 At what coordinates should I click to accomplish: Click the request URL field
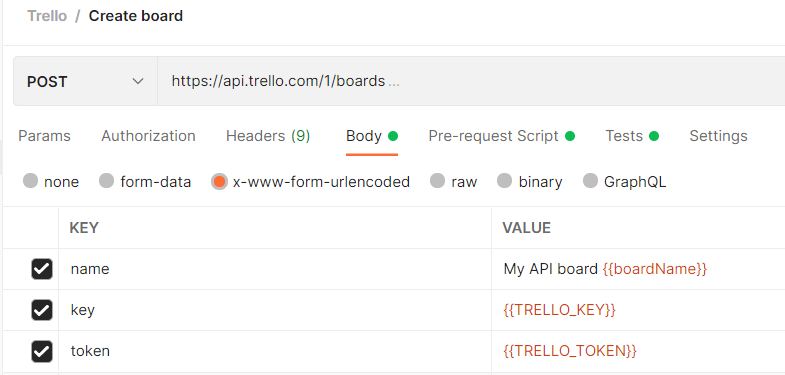point(471,81)
